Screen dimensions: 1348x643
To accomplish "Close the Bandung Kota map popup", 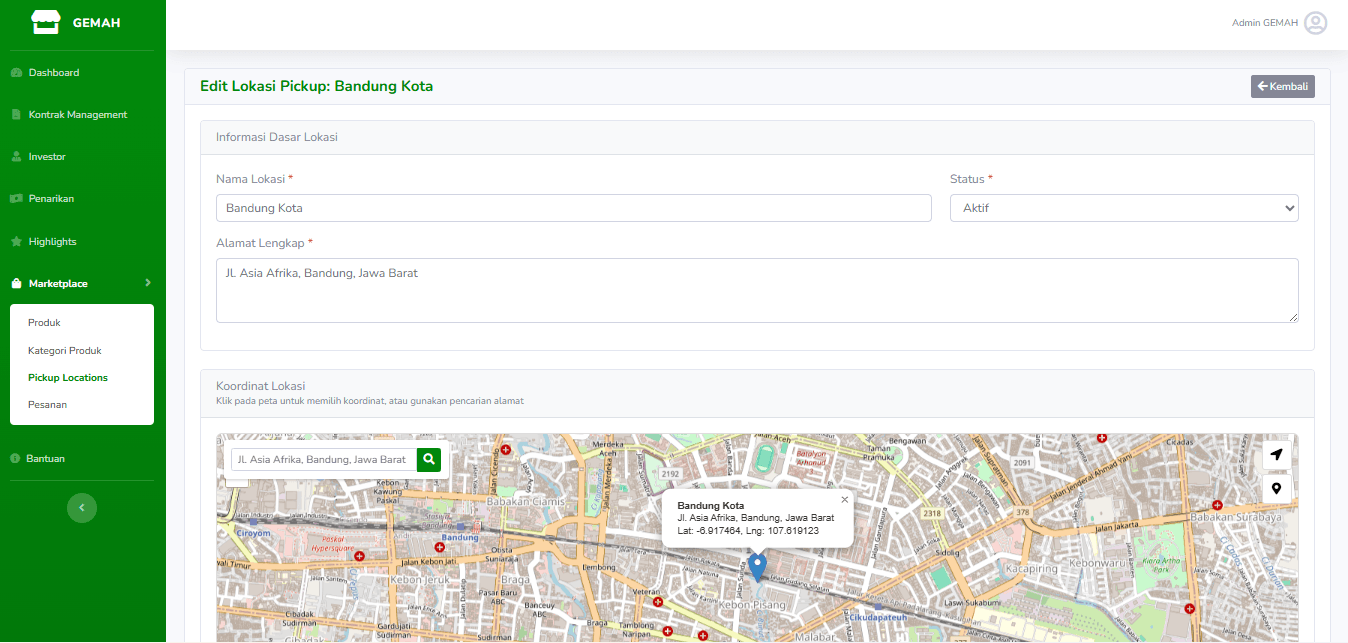I will click(x=844, y=499).
